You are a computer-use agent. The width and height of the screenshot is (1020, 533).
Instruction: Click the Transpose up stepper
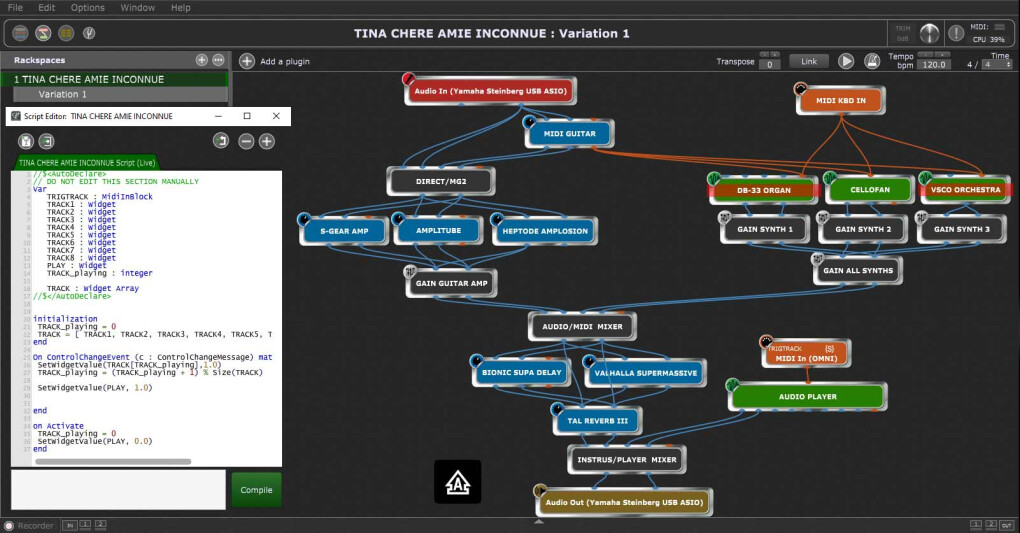click(x=774, y=55)
